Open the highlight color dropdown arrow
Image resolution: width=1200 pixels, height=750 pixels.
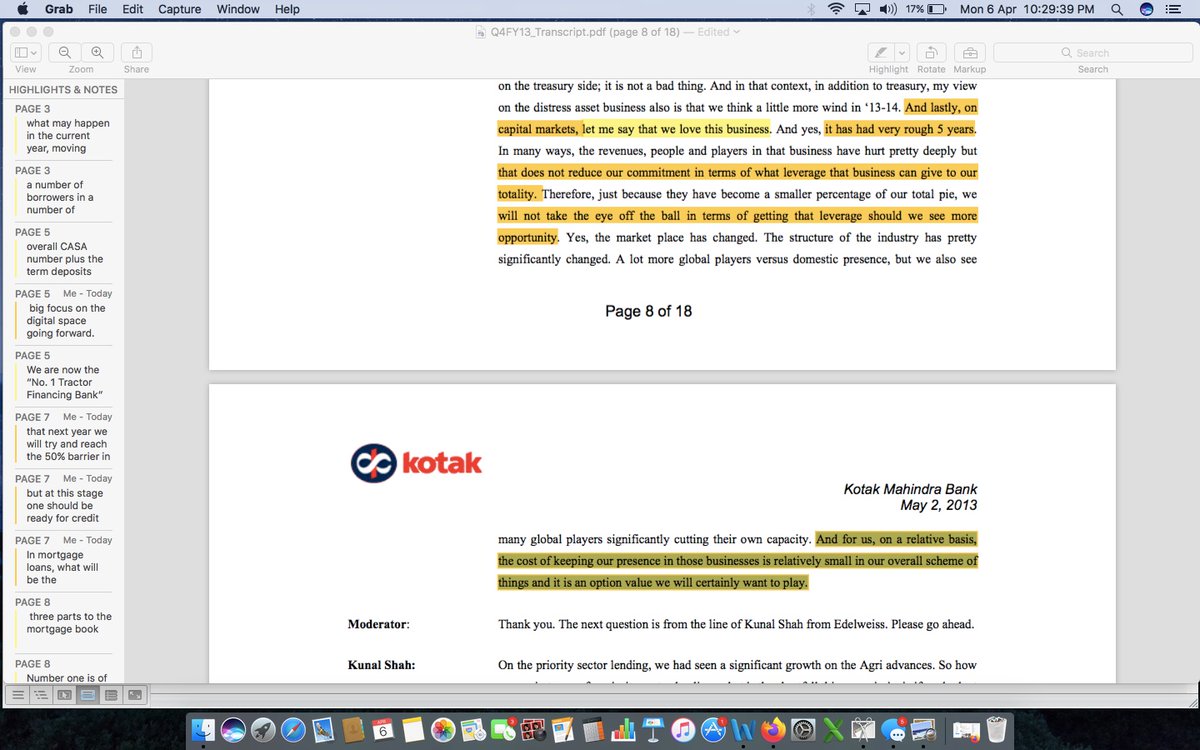pos(902,53)
